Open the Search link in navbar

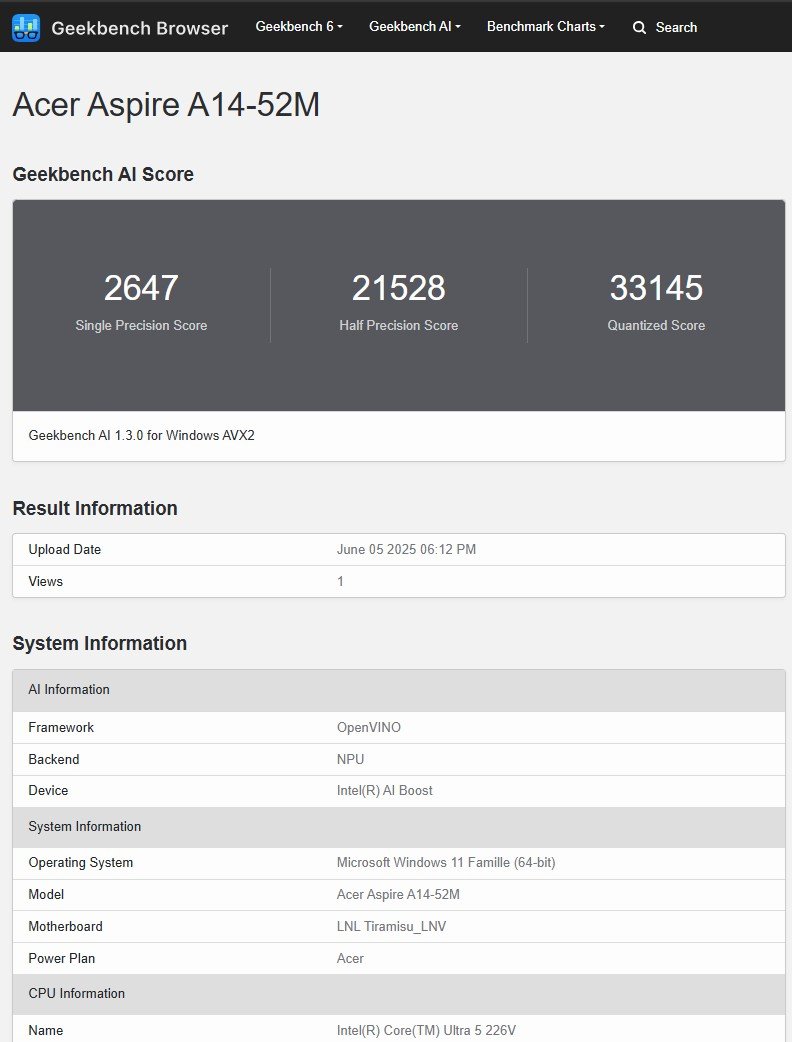pos(676,27)
